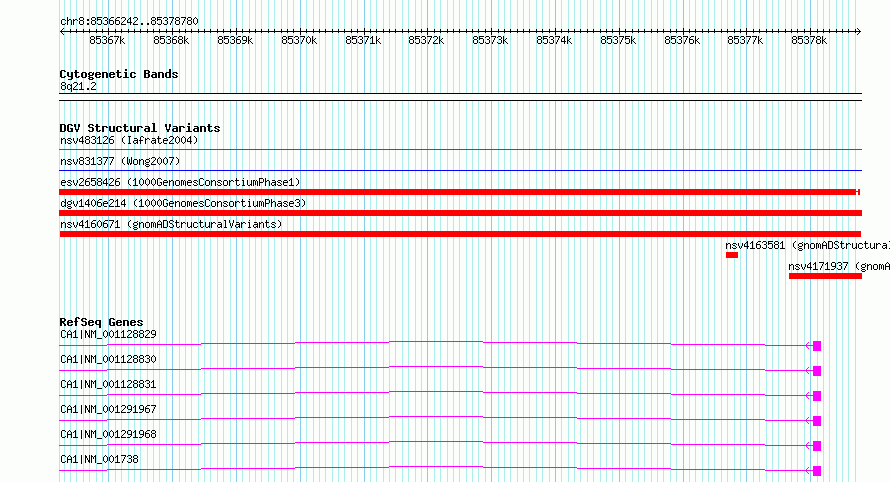890x482 pixels.
Task: Click the 85377k ruler tick label
Action: point(745,40)
